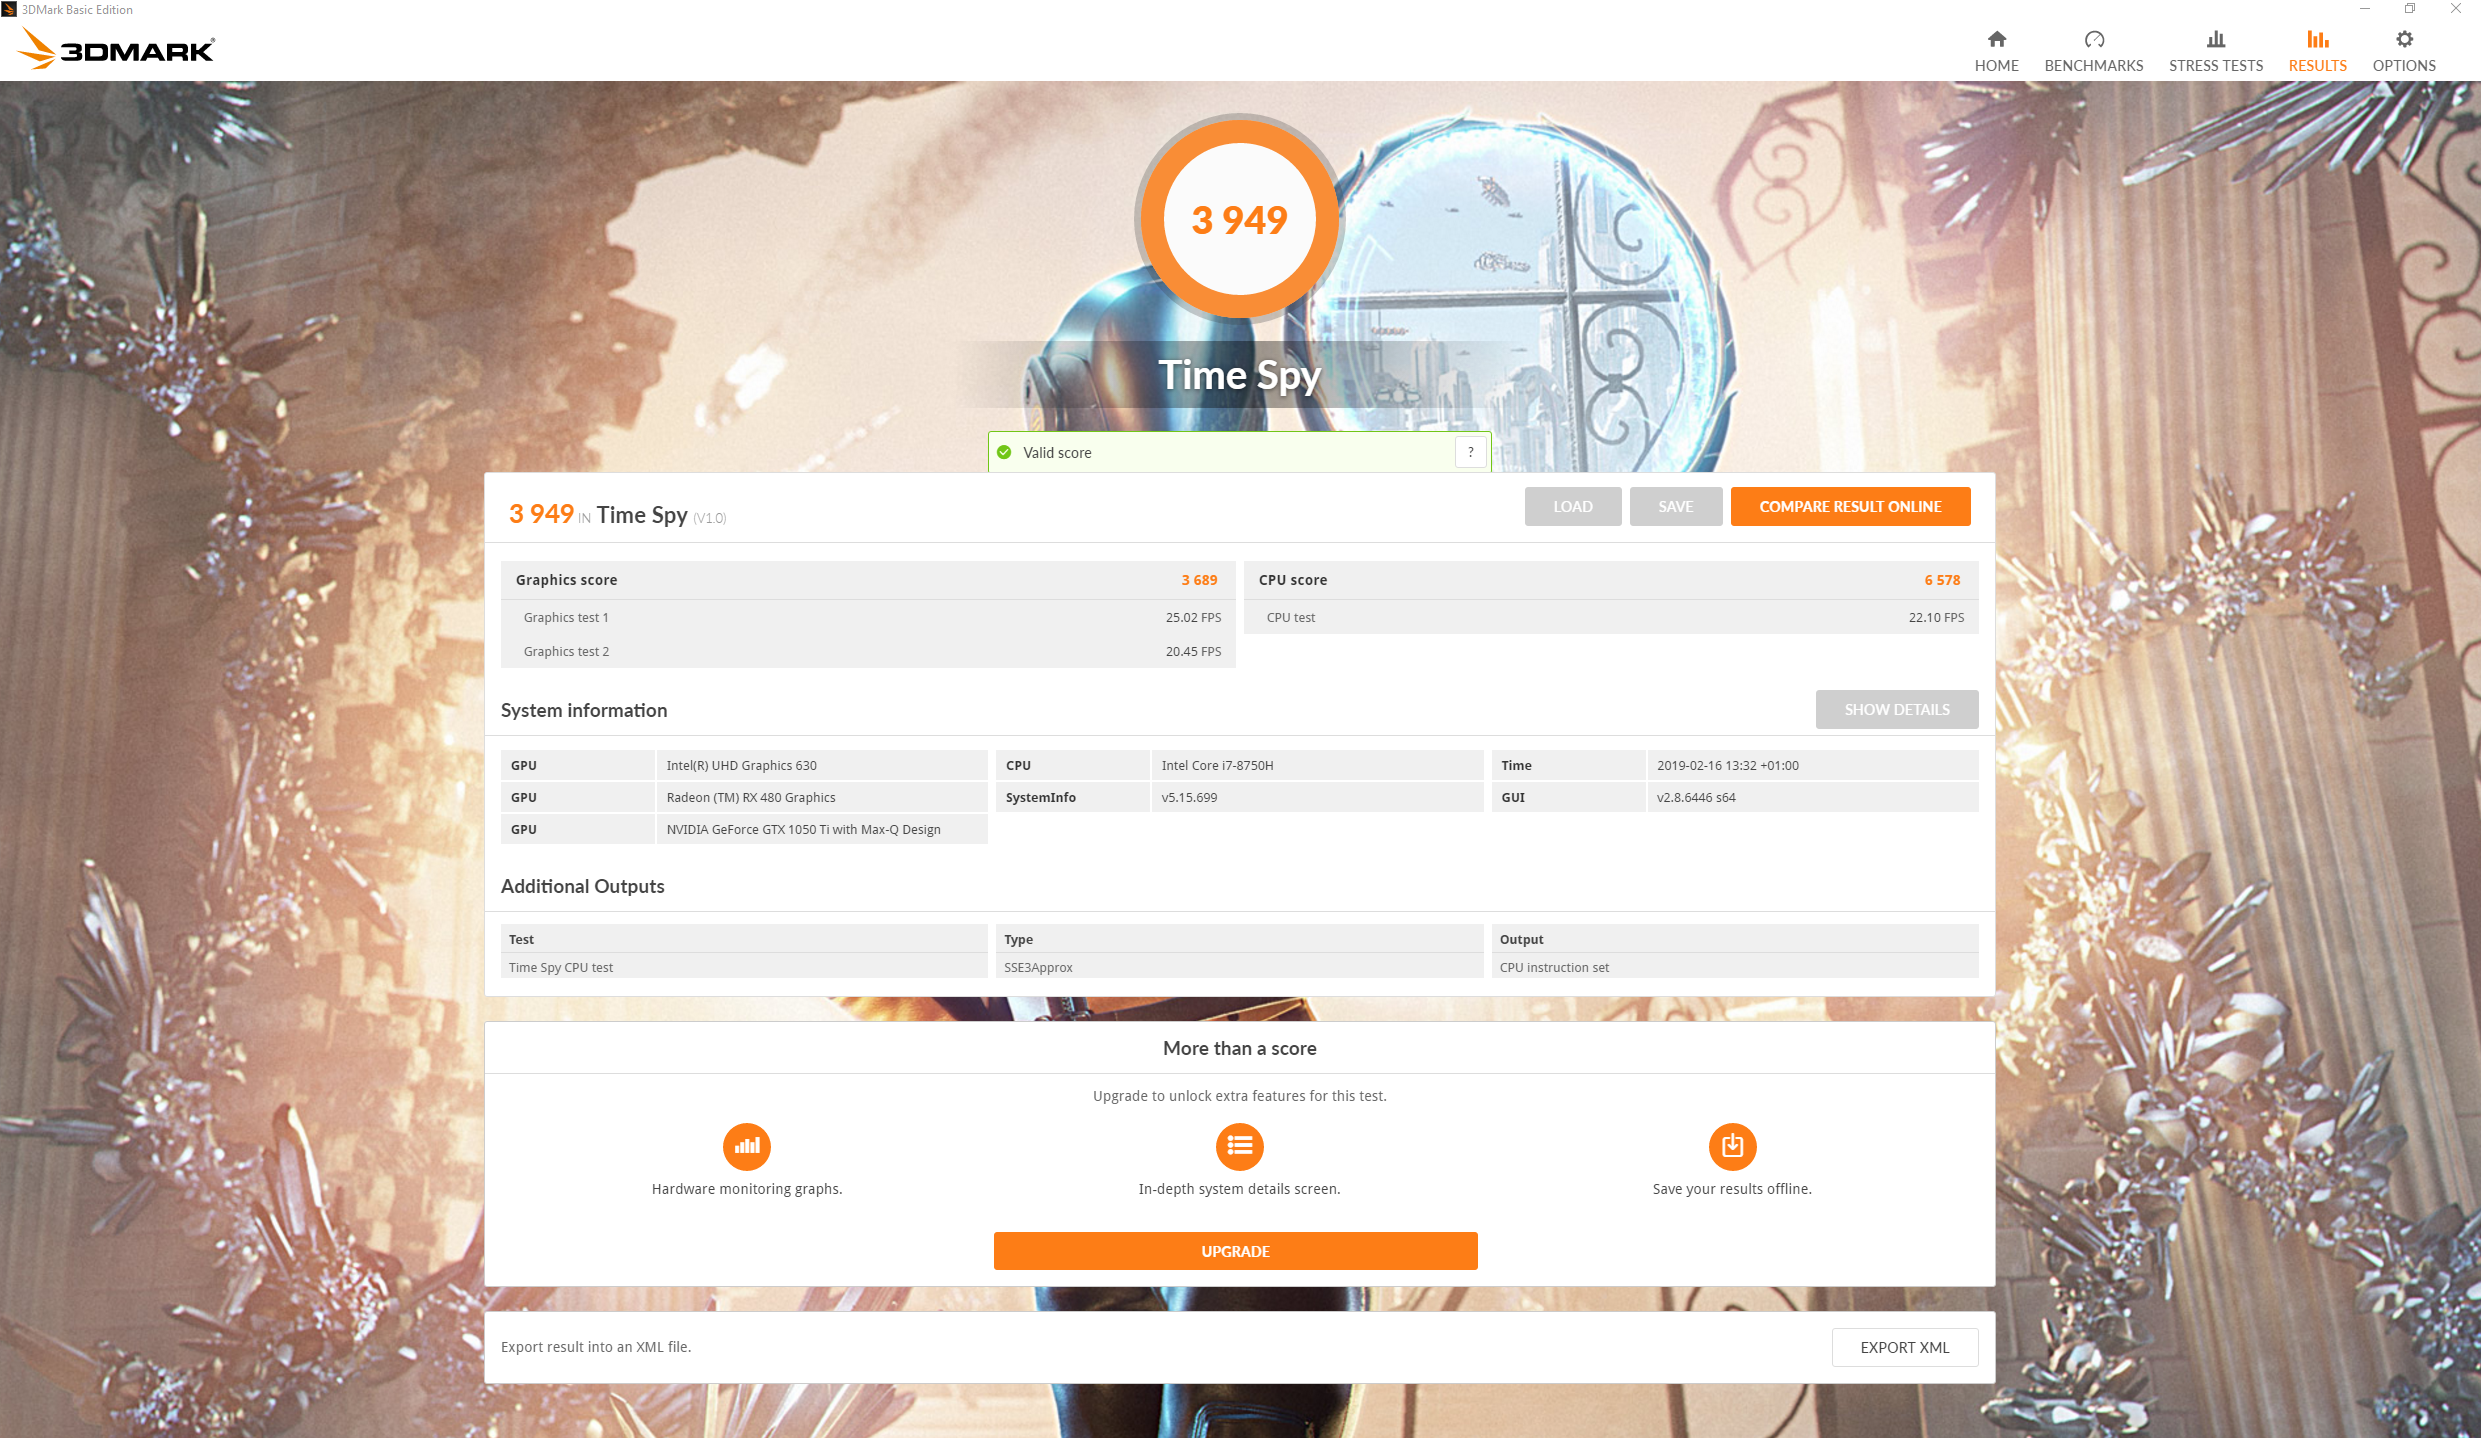This screenshot has width=2481, height=1438.
Task: Export the result as XML
Action: [x=1904, y=1347]
